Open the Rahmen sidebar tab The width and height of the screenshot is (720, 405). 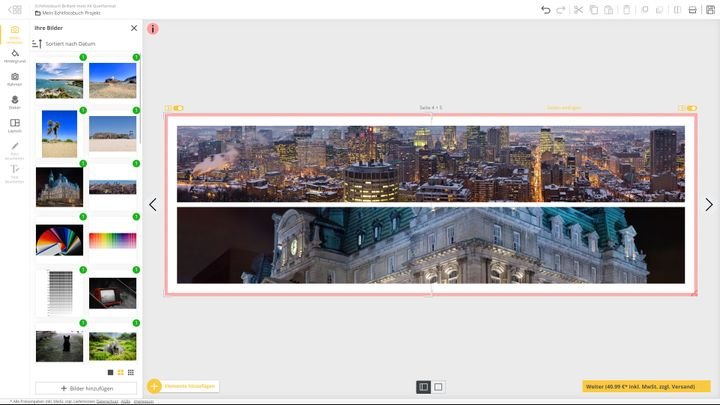[x=15, y=79]
